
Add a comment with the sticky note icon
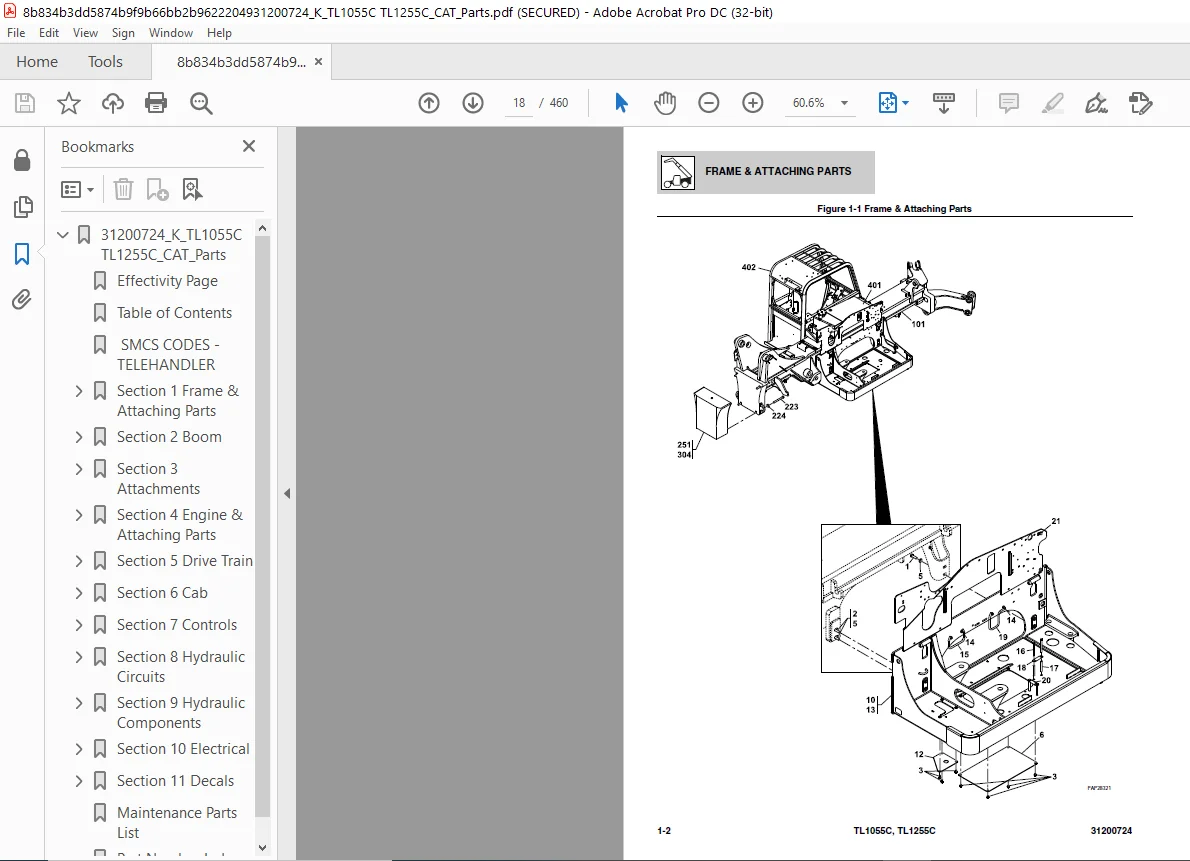[x=1009, y=102]
